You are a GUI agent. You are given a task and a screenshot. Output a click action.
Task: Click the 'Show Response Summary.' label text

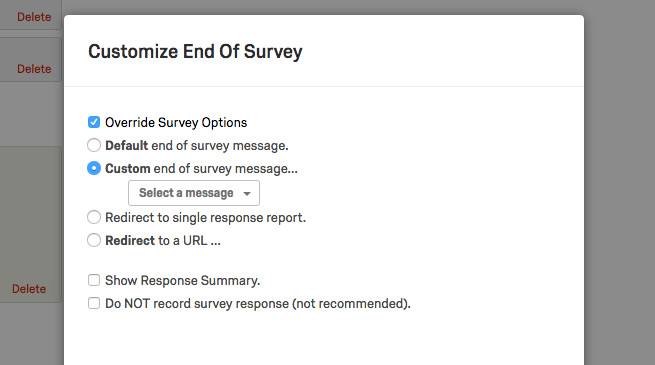coord(183,281)
